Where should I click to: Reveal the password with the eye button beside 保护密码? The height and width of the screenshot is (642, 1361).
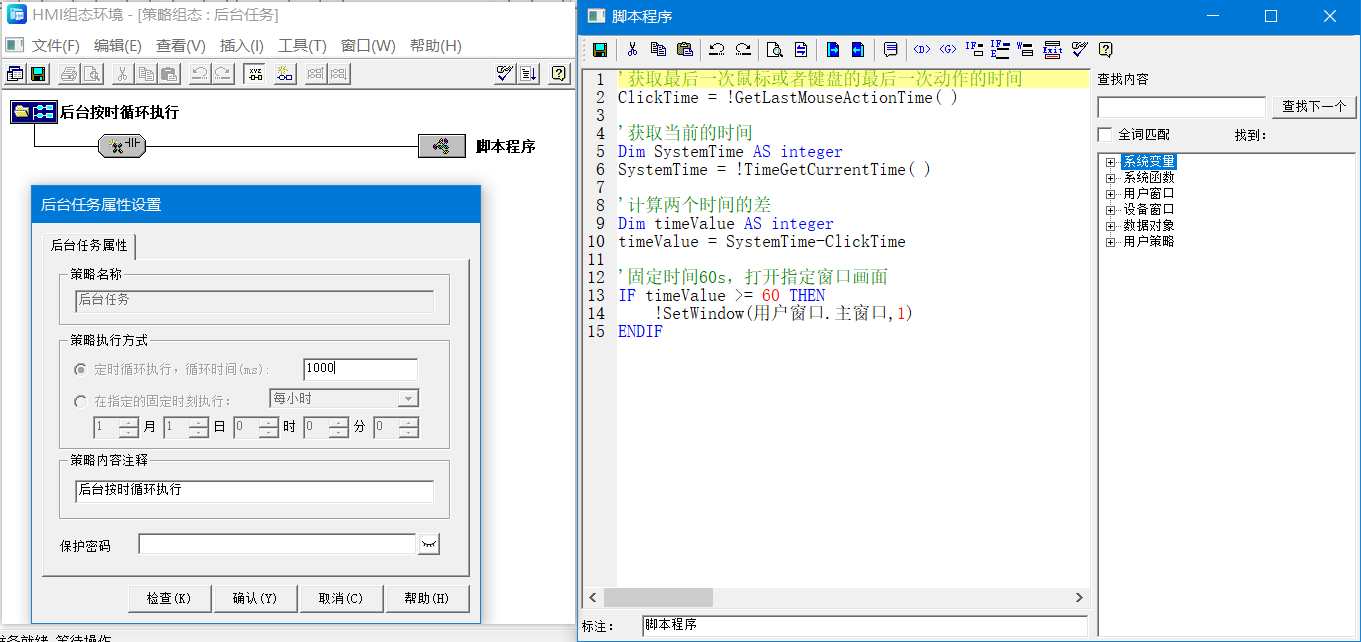(429, 544)
